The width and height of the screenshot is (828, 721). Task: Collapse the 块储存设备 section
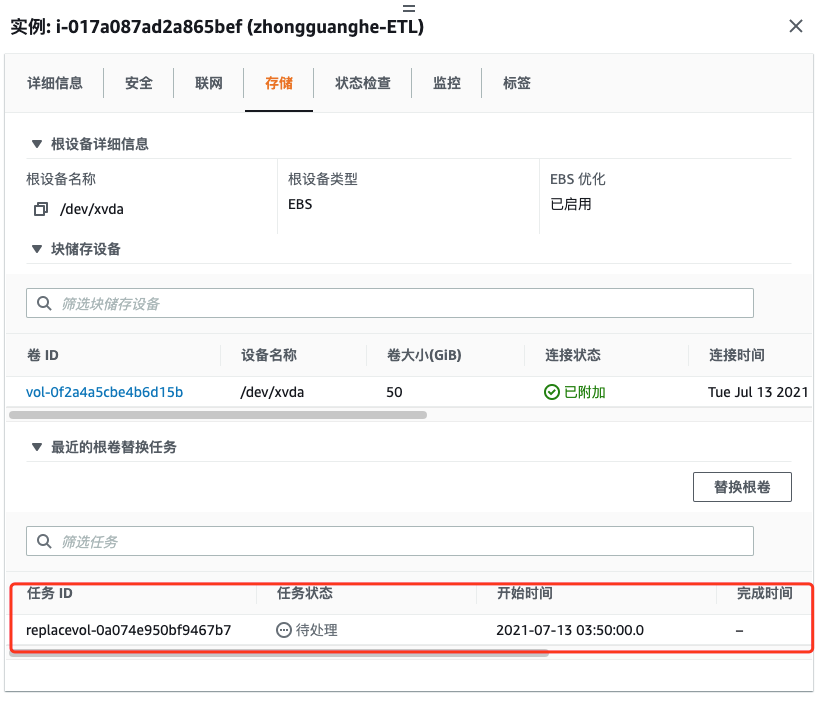37,249
